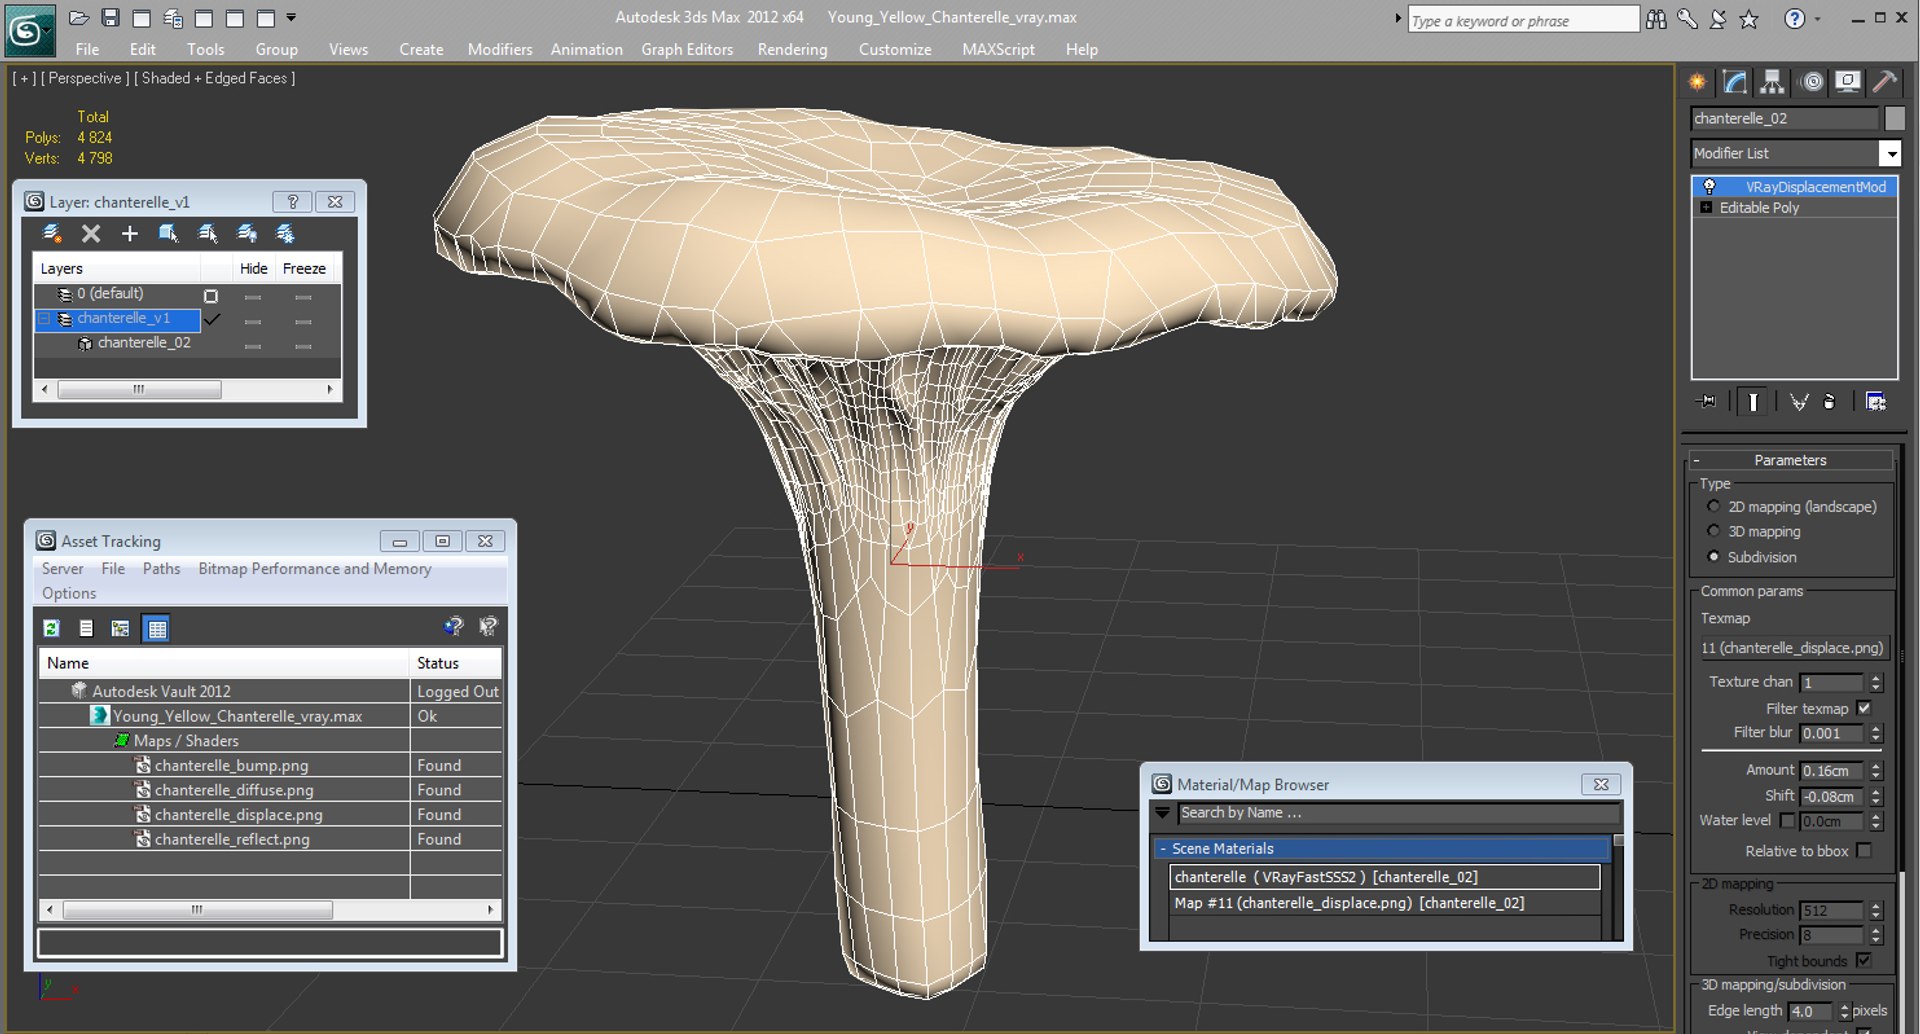Switch to the Modify command panel tab
The image size is (1920, 1034).
(1735, 82)
